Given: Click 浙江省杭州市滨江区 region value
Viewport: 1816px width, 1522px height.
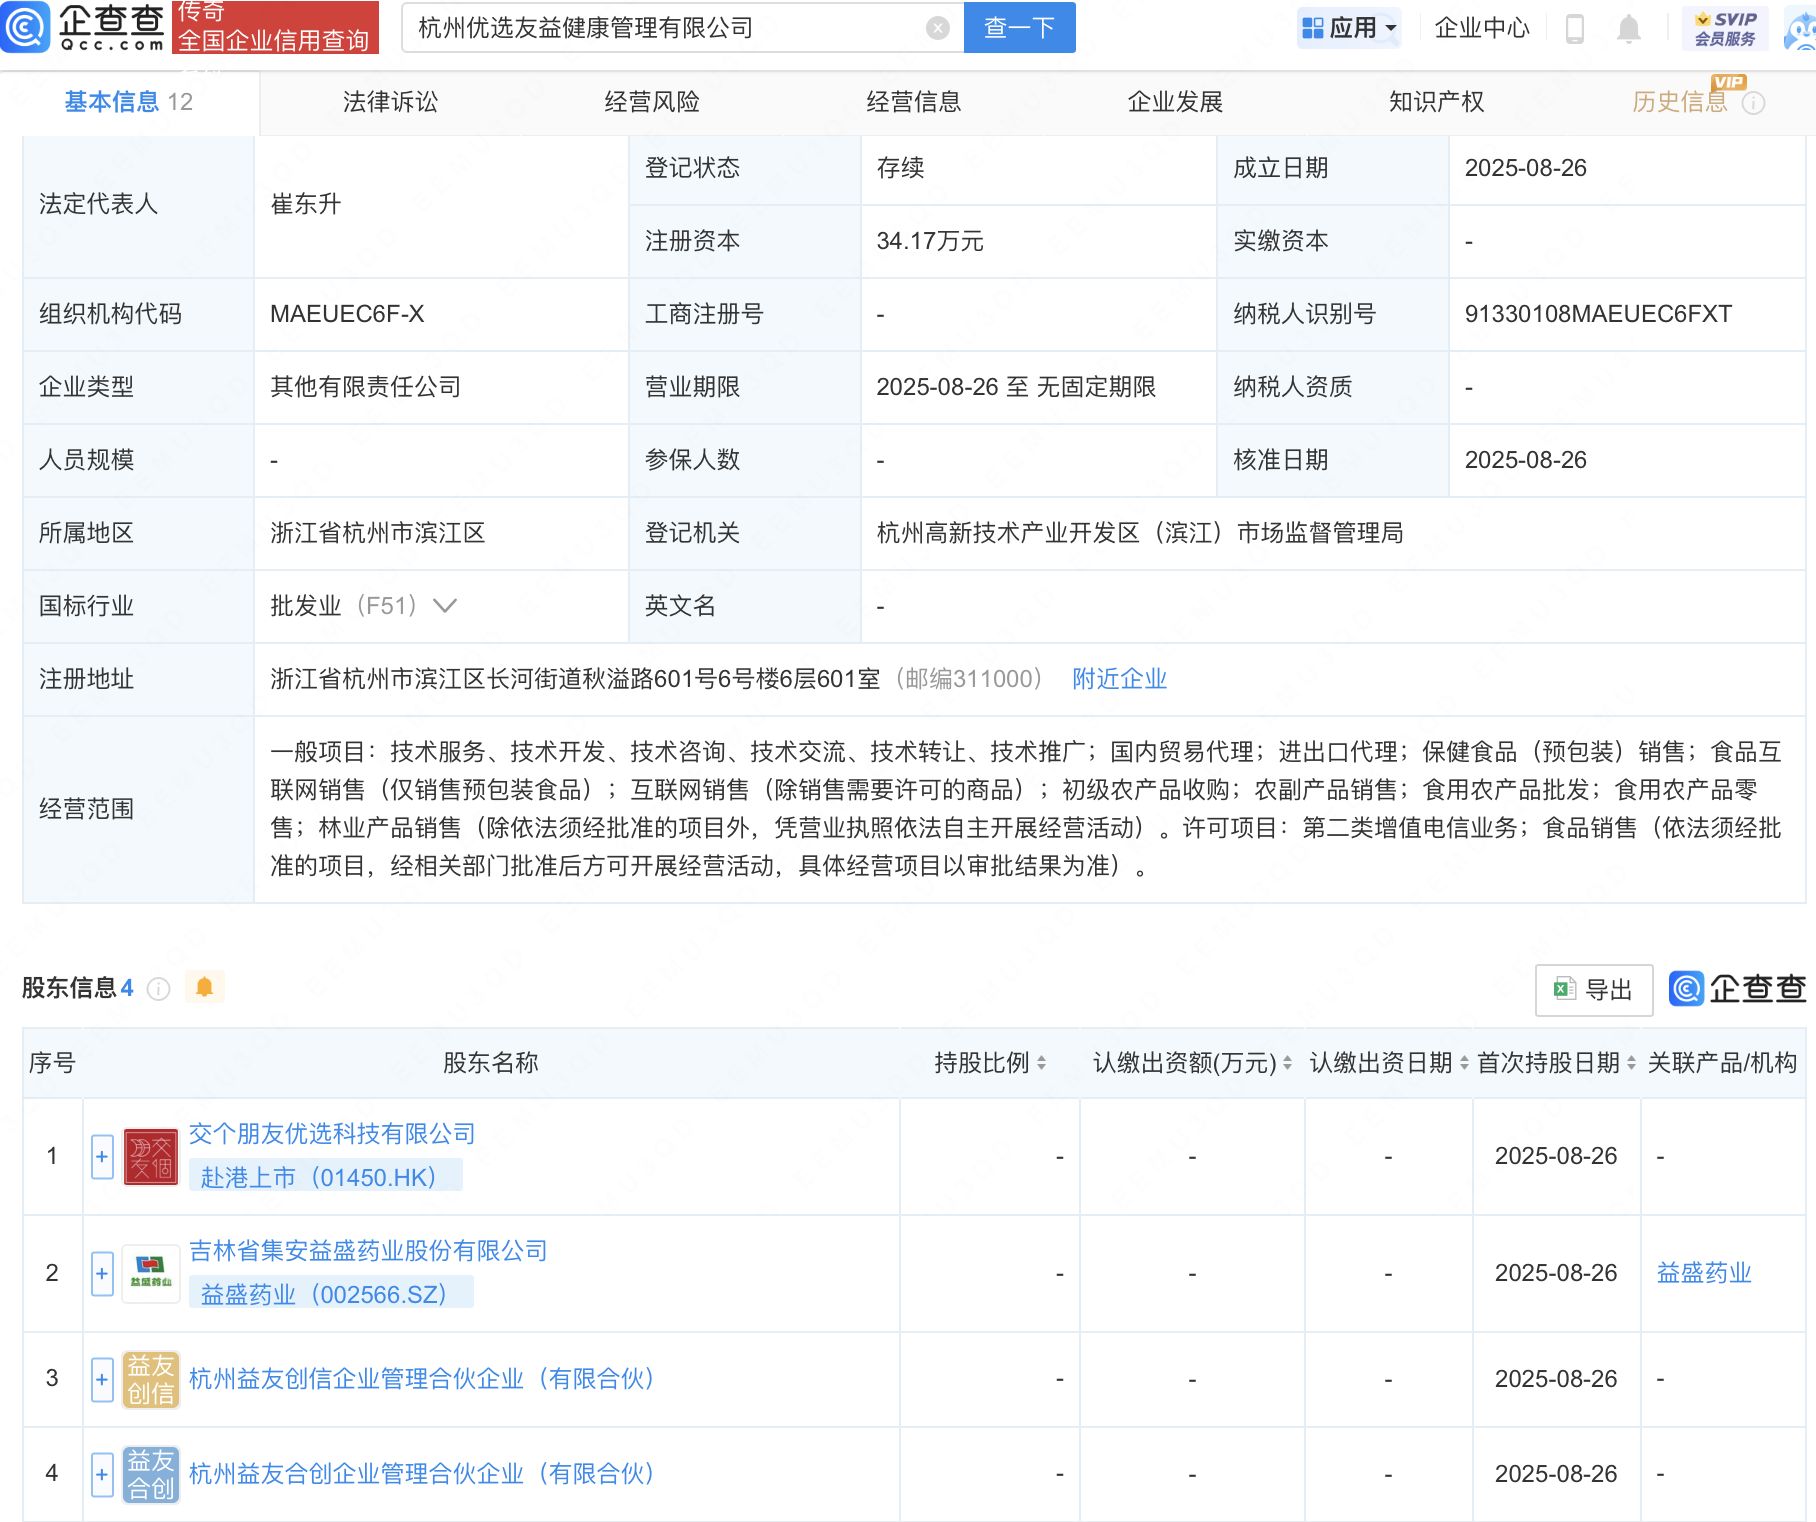Looking at the screenshot, I should pyautogui.click(x=378, y=533).
